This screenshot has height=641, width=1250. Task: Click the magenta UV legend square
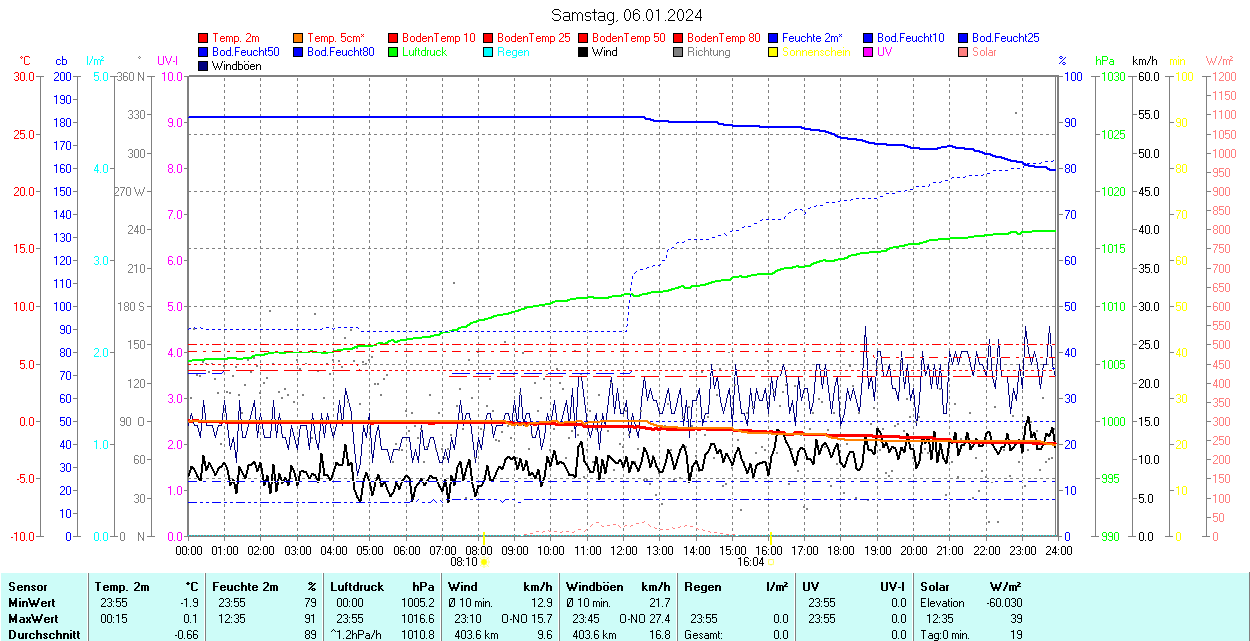coord(868,52)
